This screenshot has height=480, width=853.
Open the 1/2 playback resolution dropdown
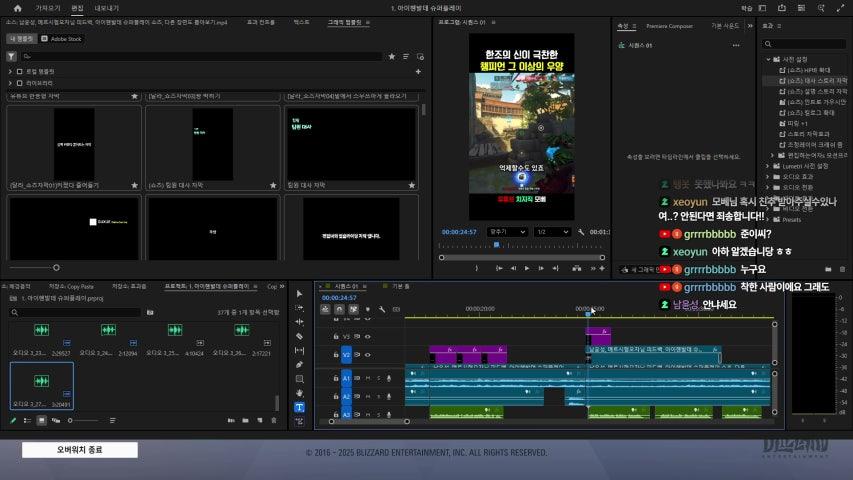[552, 231]
